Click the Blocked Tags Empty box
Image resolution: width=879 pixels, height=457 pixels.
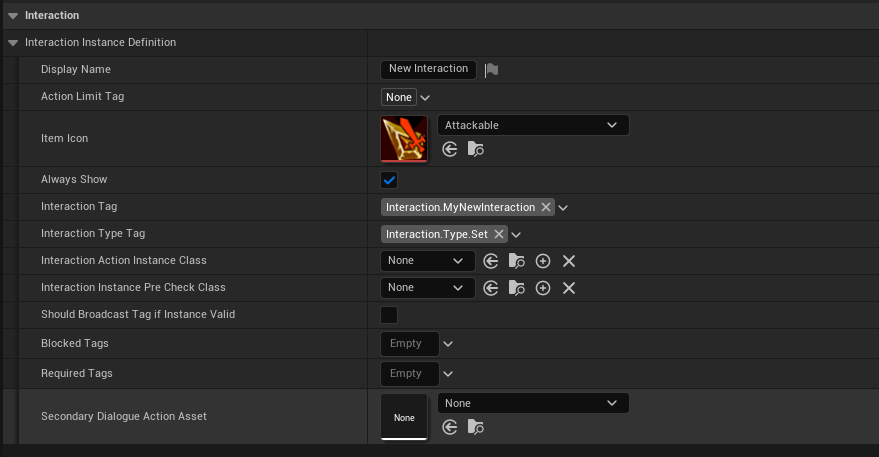pyautogui.click(x=410, y=344)
